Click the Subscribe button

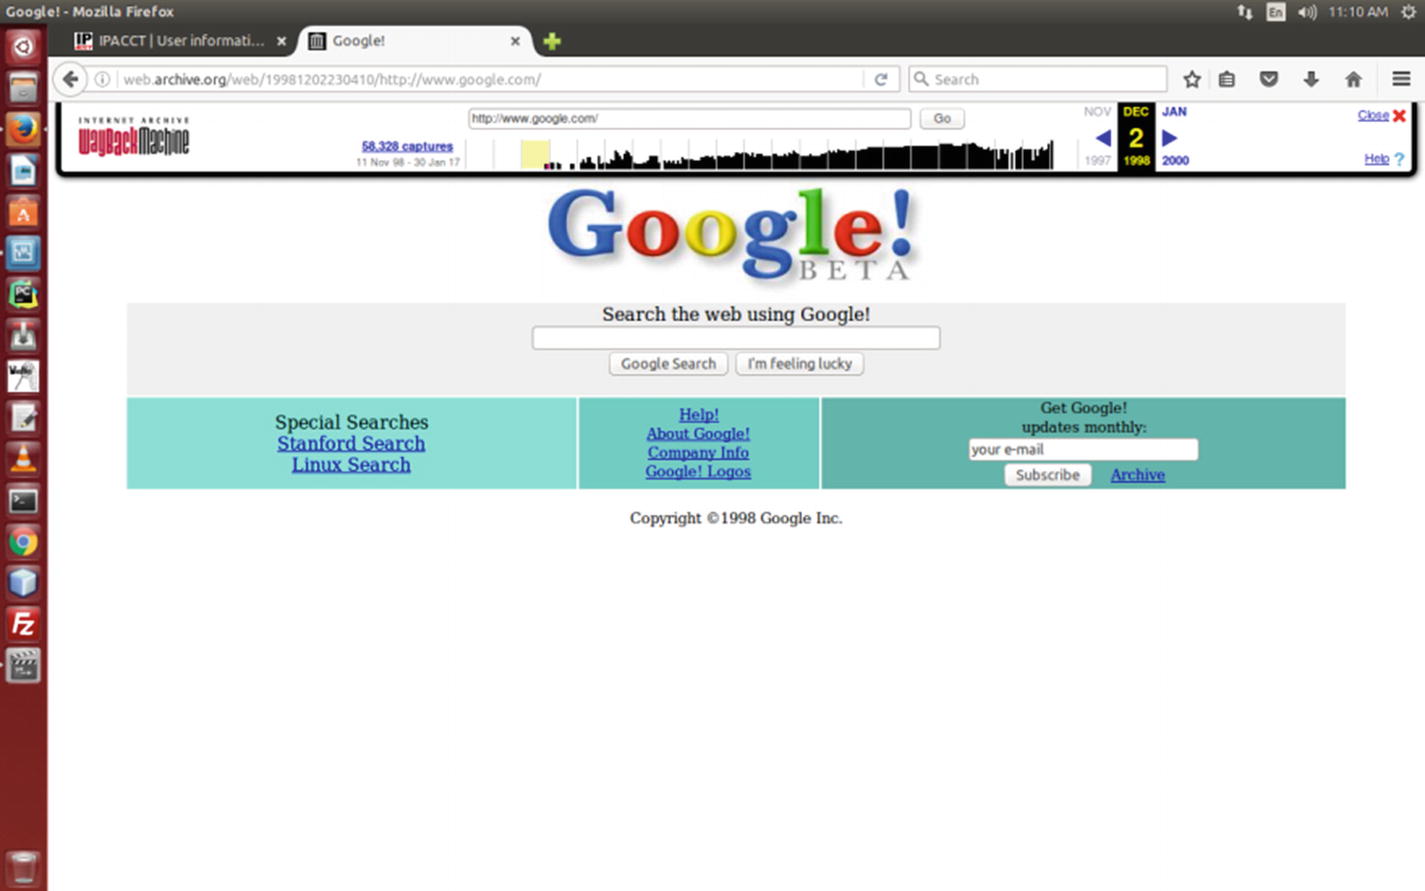tap(1047, 475)
